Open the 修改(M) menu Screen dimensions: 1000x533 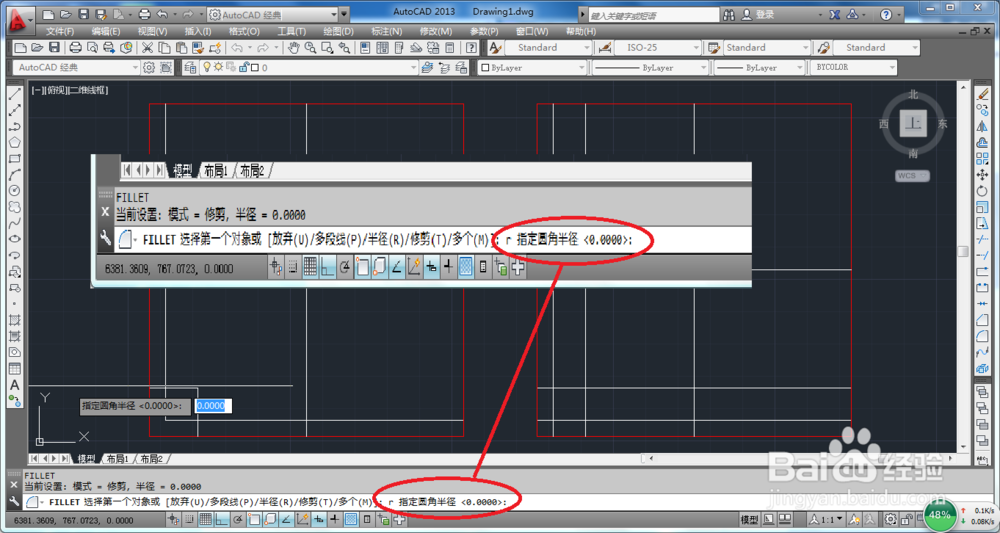(436, 31)
